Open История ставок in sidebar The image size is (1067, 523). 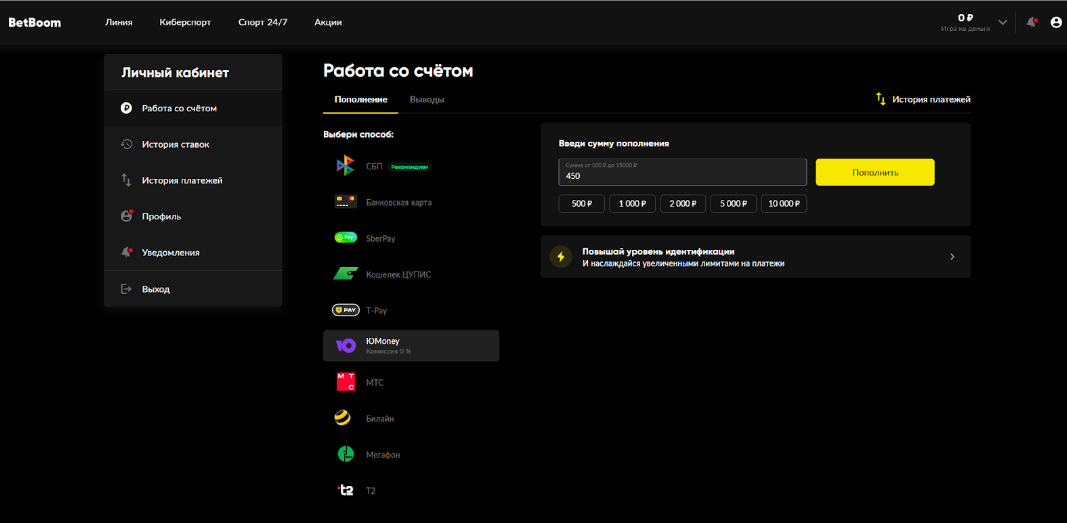point(175,144)
